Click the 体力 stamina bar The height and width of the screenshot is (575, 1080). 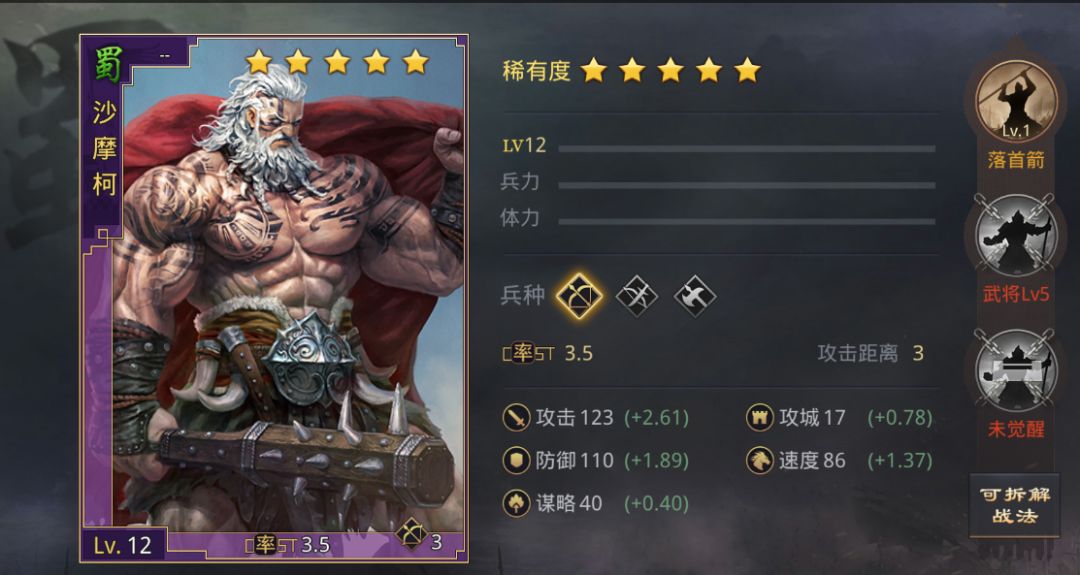pos(747,222)
